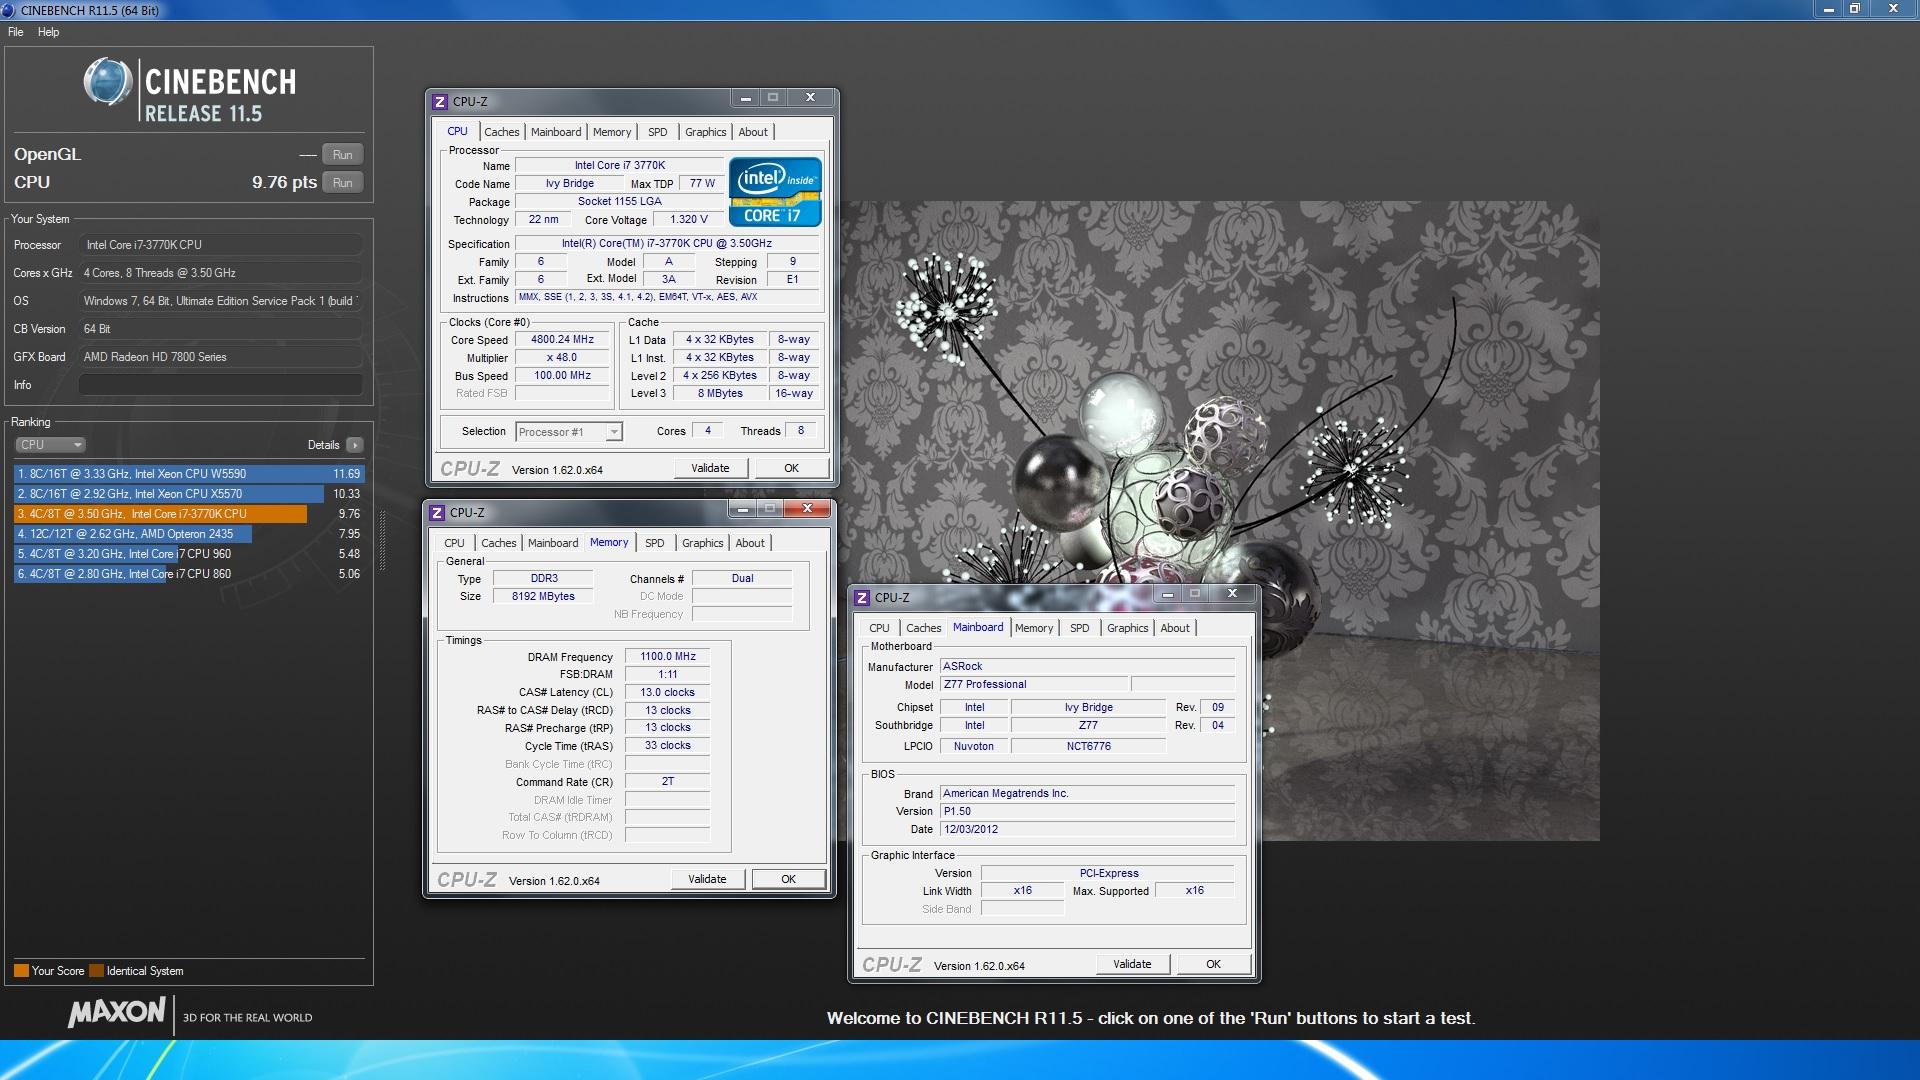Click the CPU-Z Z icon in the CPU window title bar
This screenshot has height=1080, width=1920.
pos(440,102)
